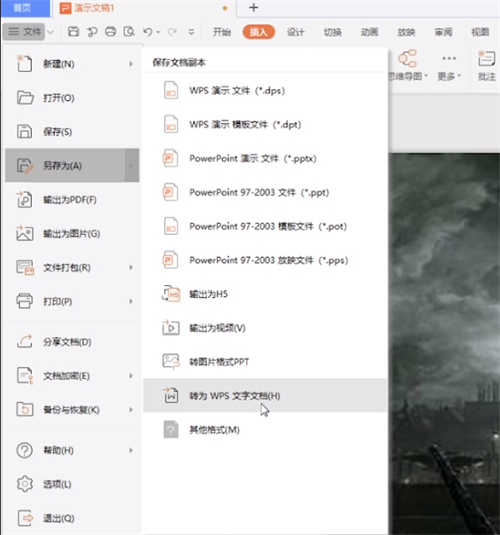
Task: Expand the 新建(N) submenu arrow
Action: pyautogui.click(x=131, y=64)
